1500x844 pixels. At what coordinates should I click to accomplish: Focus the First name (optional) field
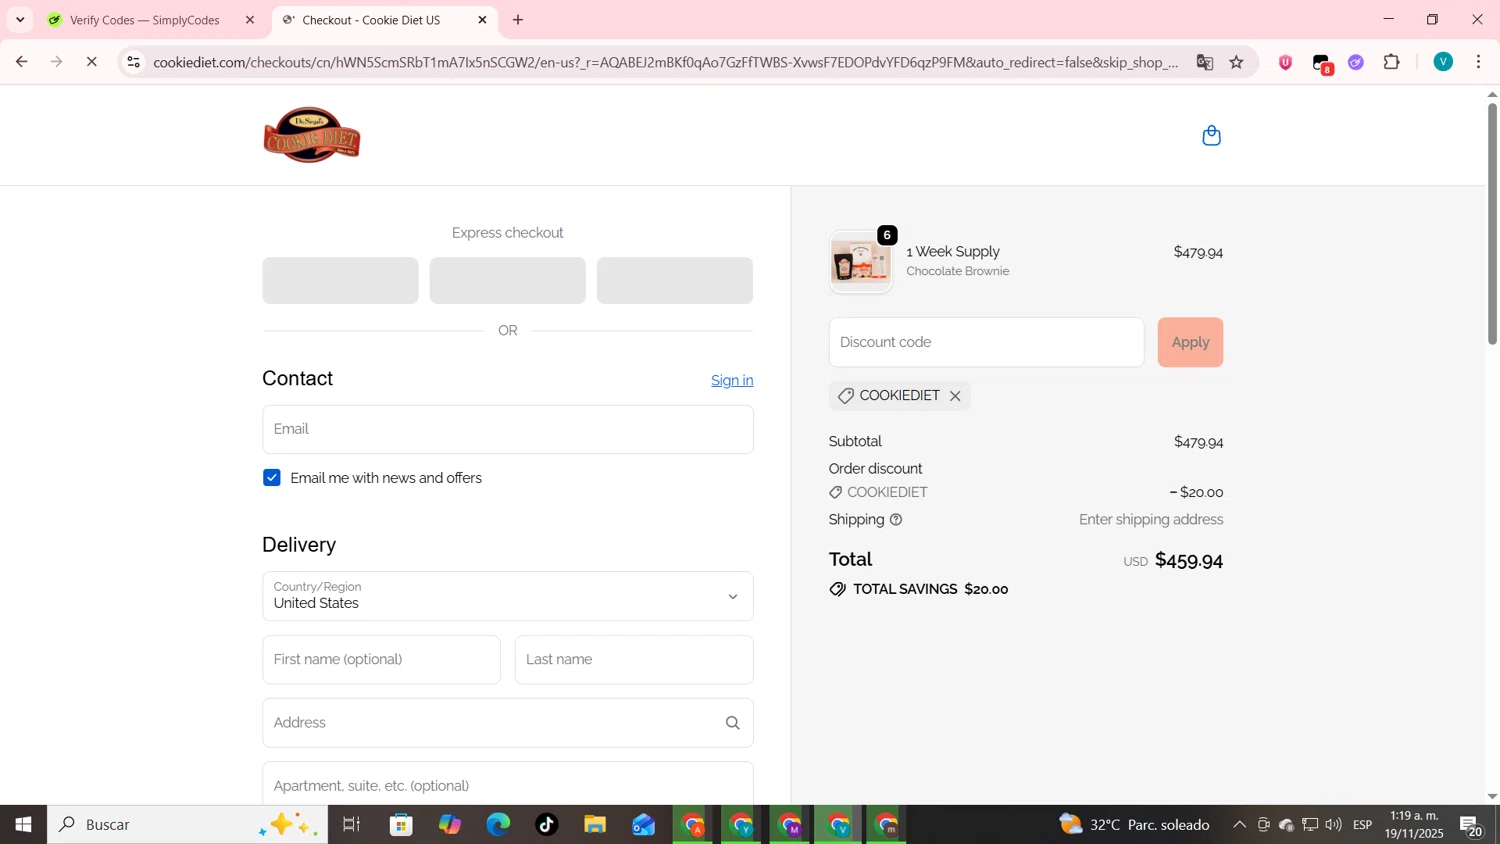(x=381, y=660)
